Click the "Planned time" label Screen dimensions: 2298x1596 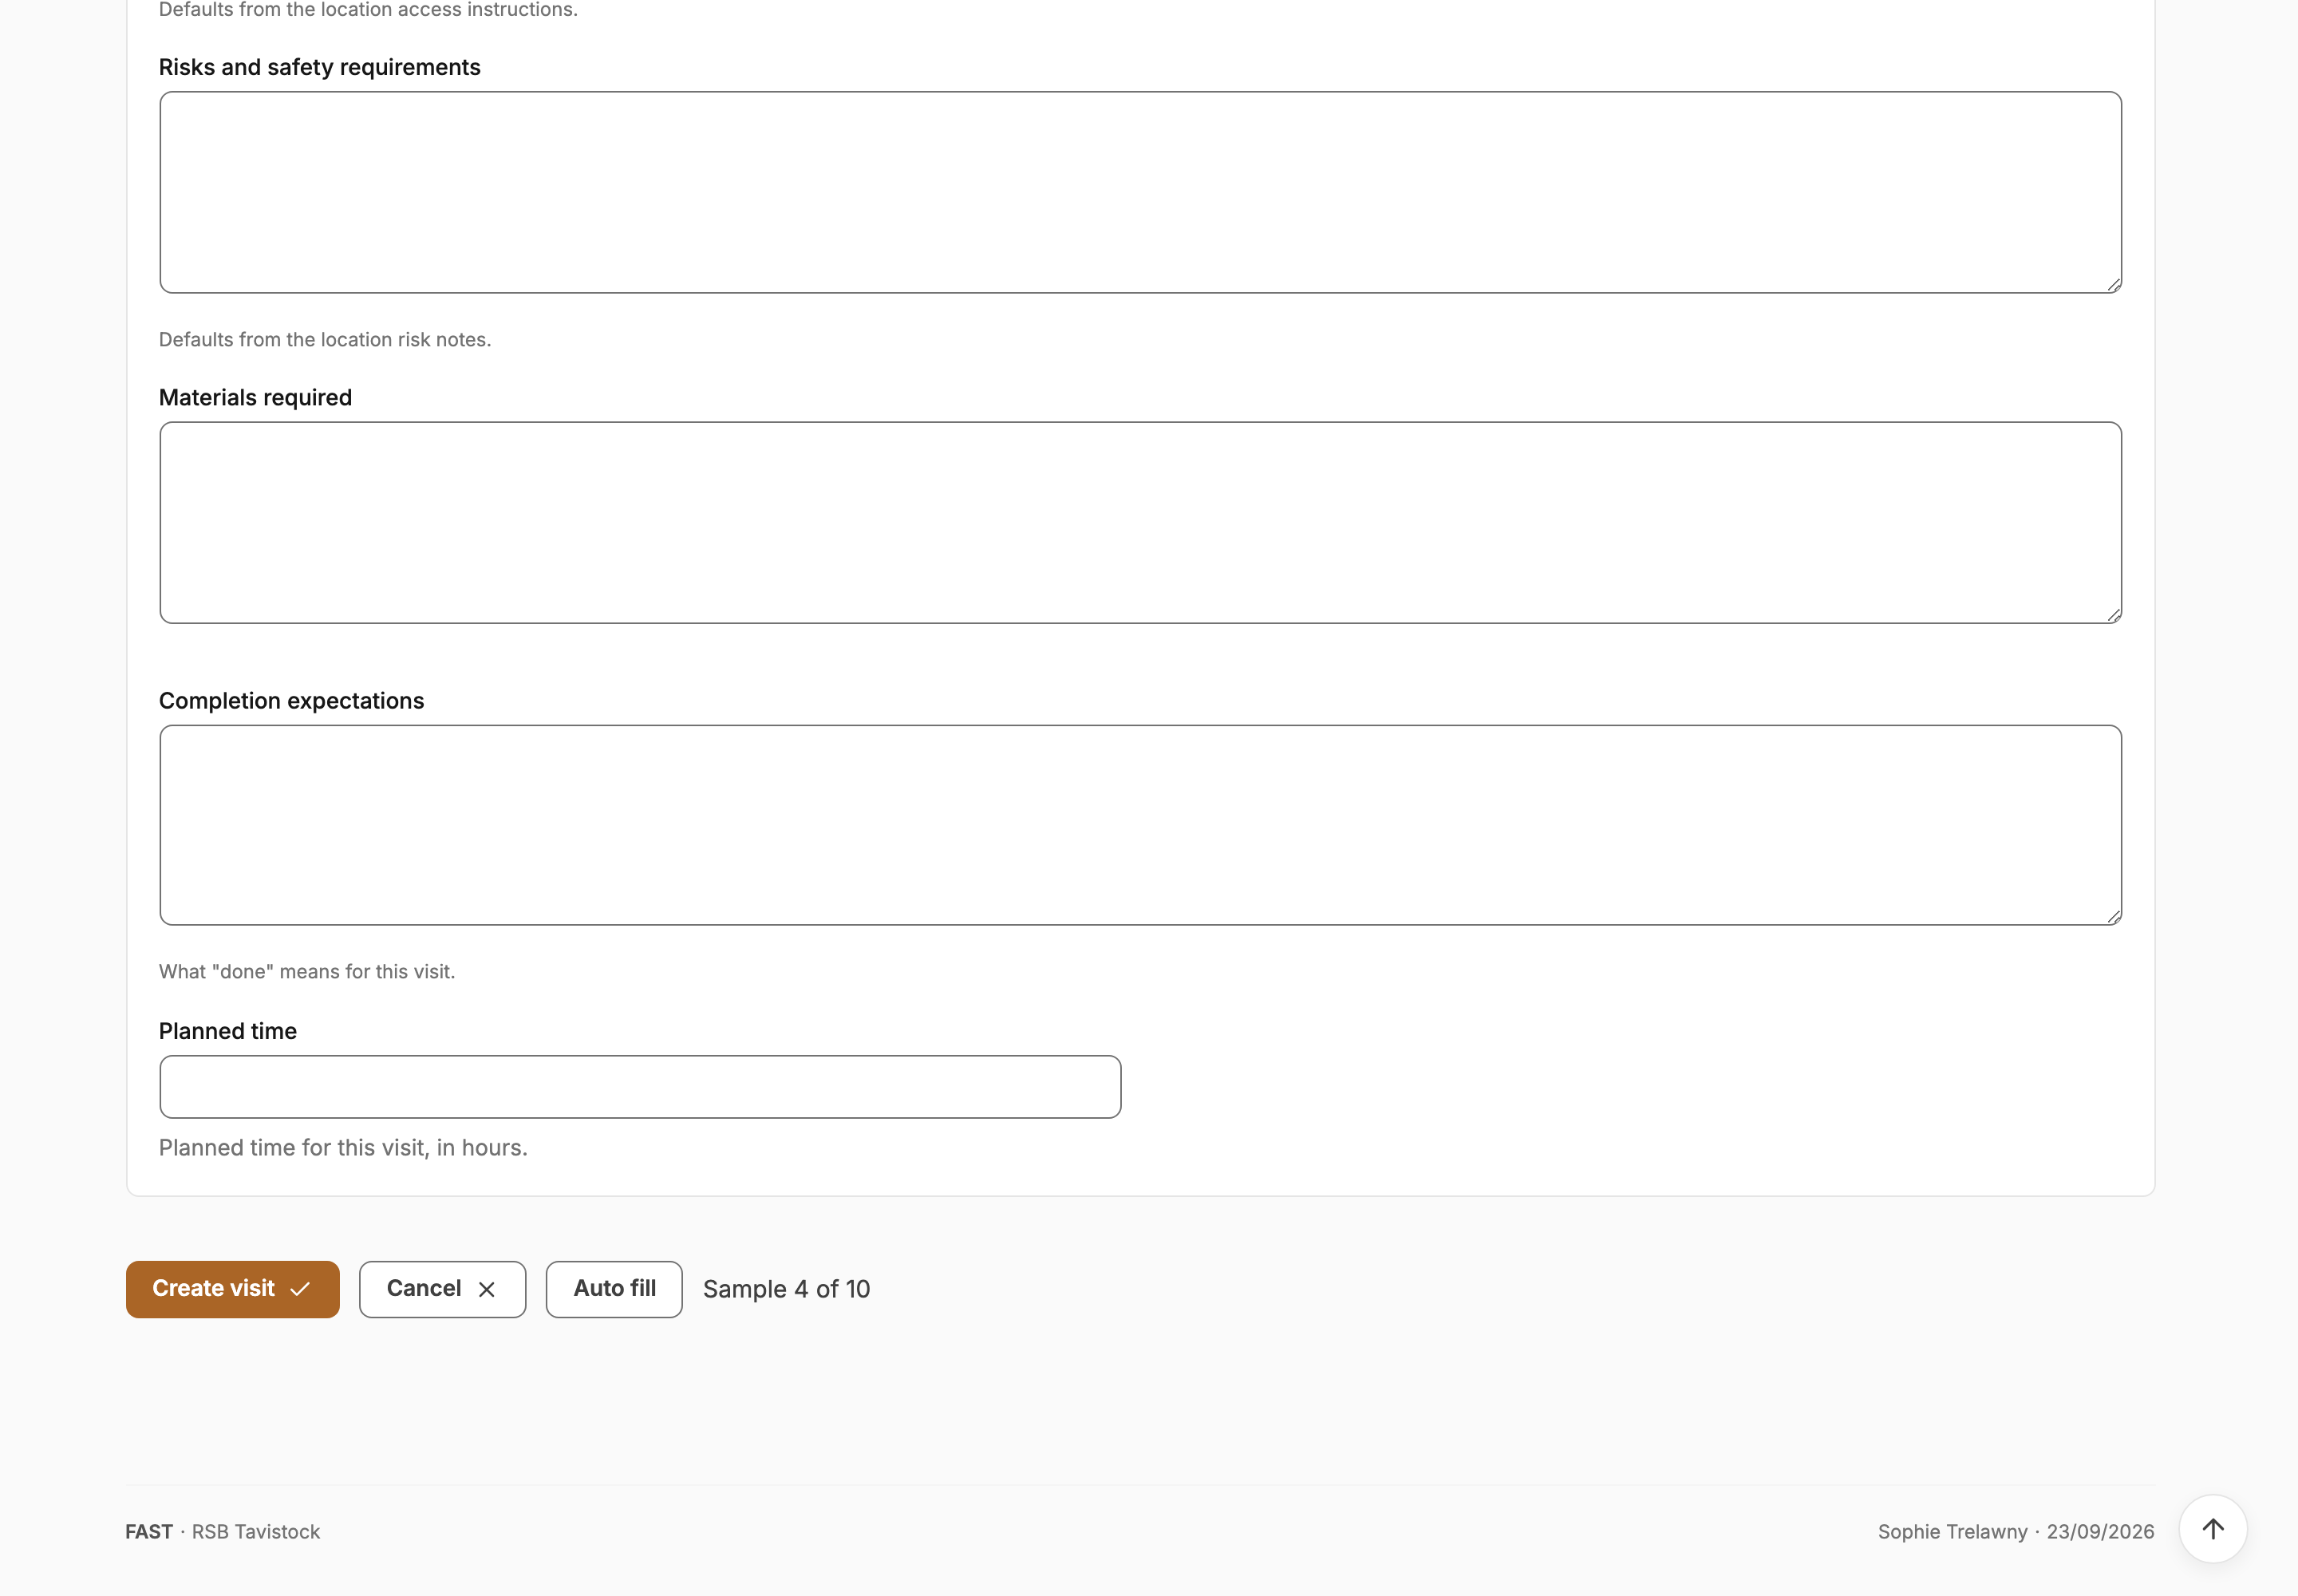[x=228, y=1031]
